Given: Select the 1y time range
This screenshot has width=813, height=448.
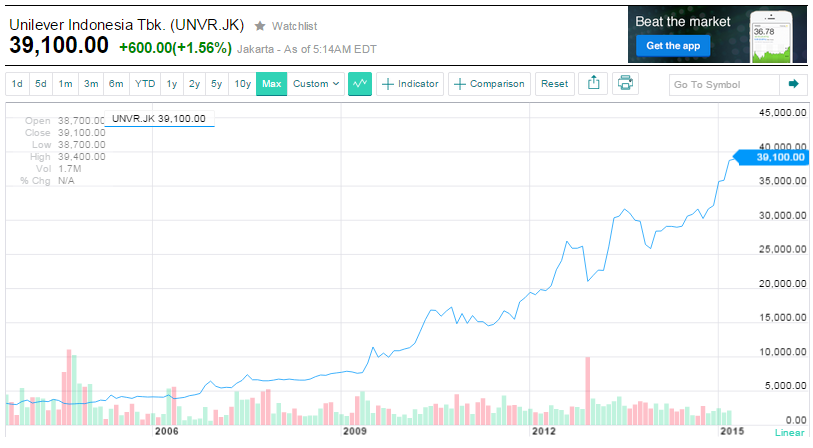Looking at the screenshot, I should point(172,83).
